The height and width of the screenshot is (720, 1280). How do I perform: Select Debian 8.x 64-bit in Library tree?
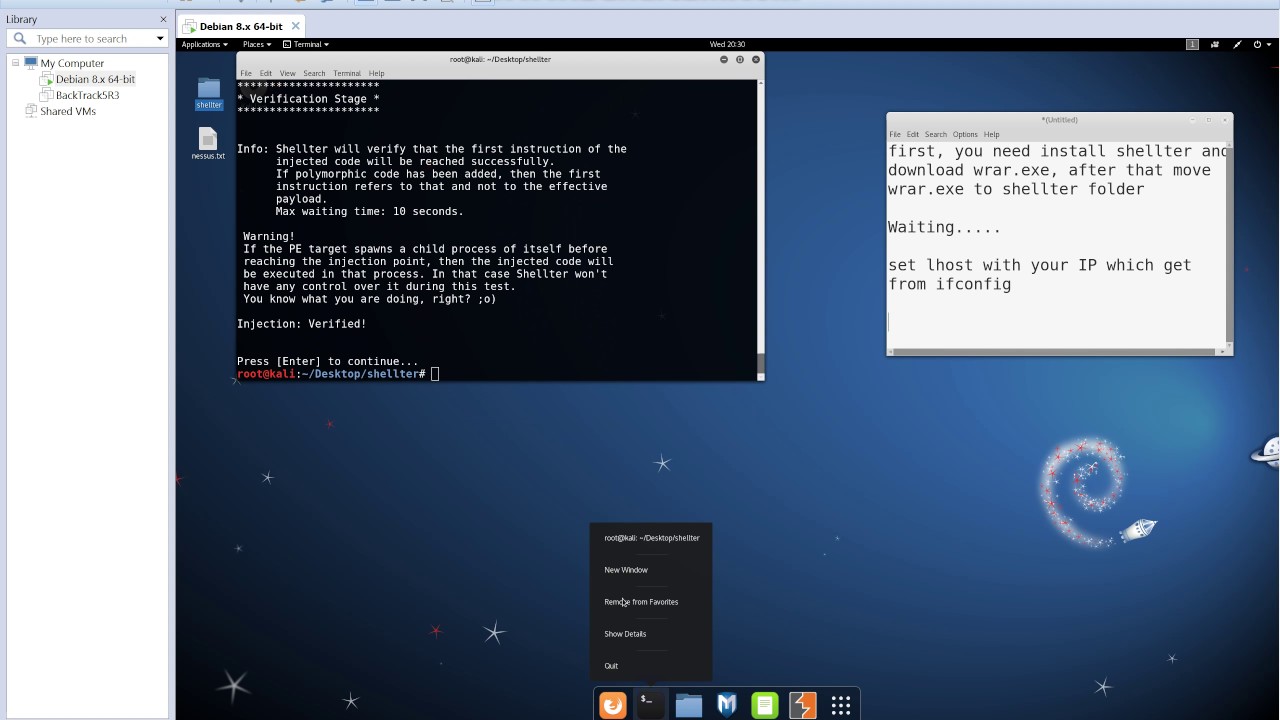point(95,79)
